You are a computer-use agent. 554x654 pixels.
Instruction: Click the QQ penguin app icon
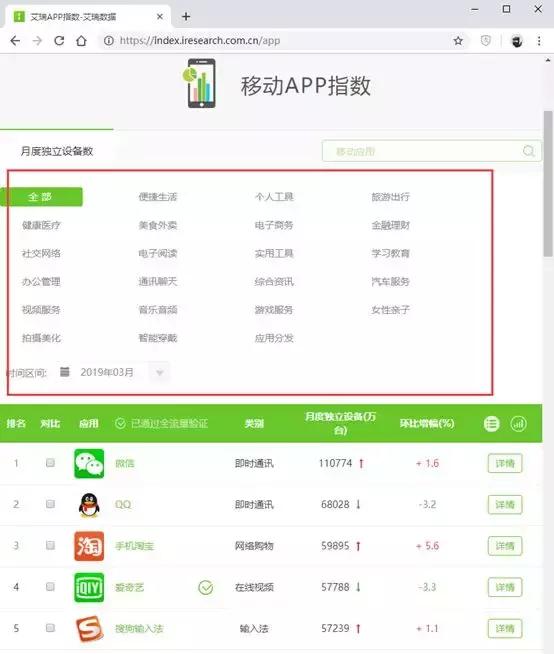tap(89, 505)
